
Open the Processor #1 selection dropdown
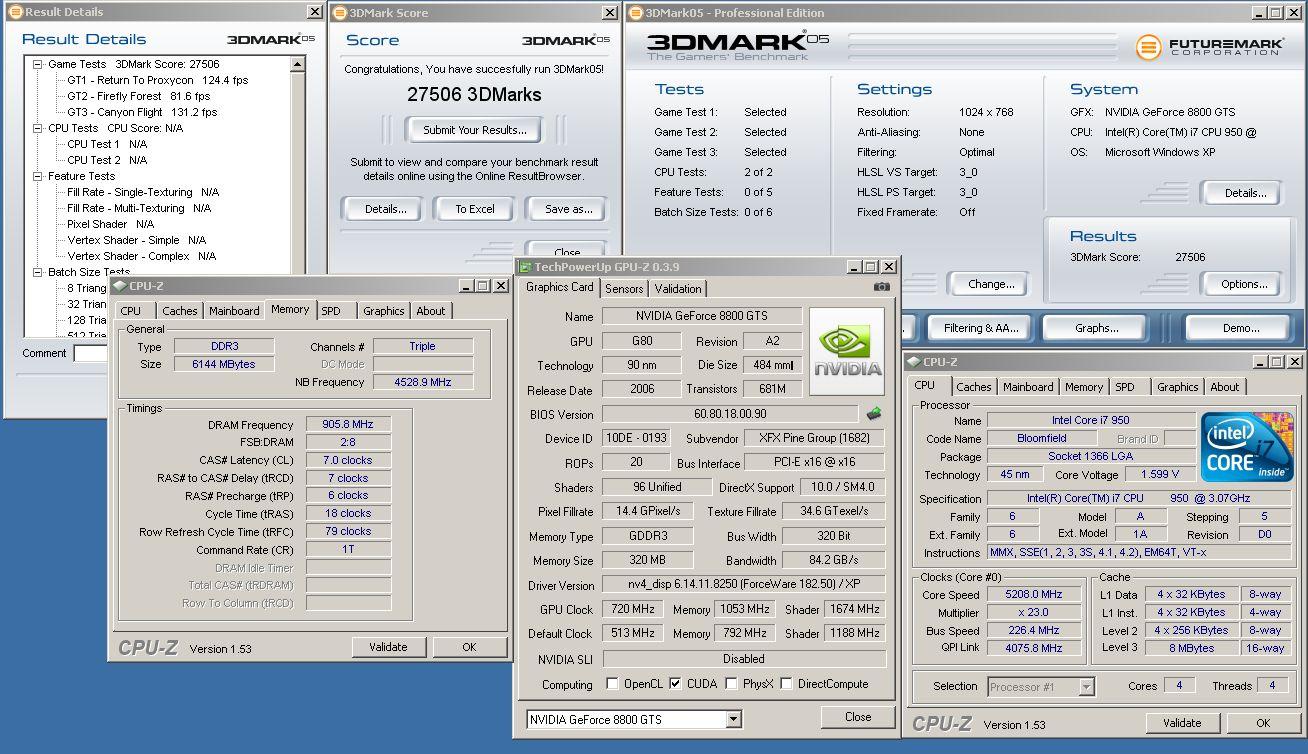[x=1086, y=687]
